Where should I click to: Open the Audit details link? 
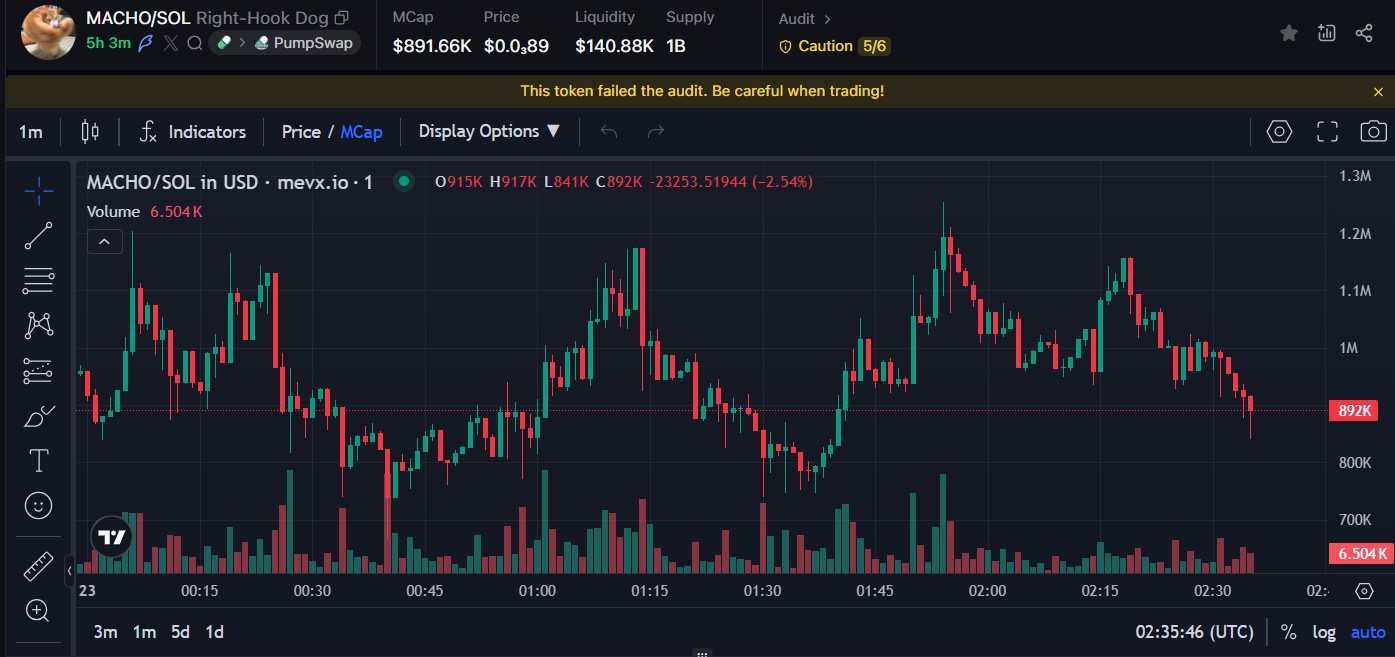click(805, 19)
